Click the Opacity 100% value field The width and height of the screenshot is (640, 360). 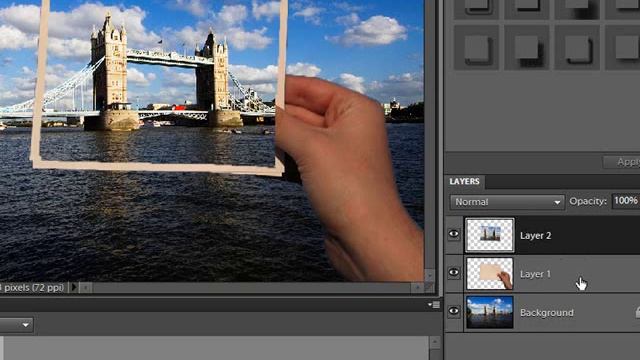tap(626, 201)
